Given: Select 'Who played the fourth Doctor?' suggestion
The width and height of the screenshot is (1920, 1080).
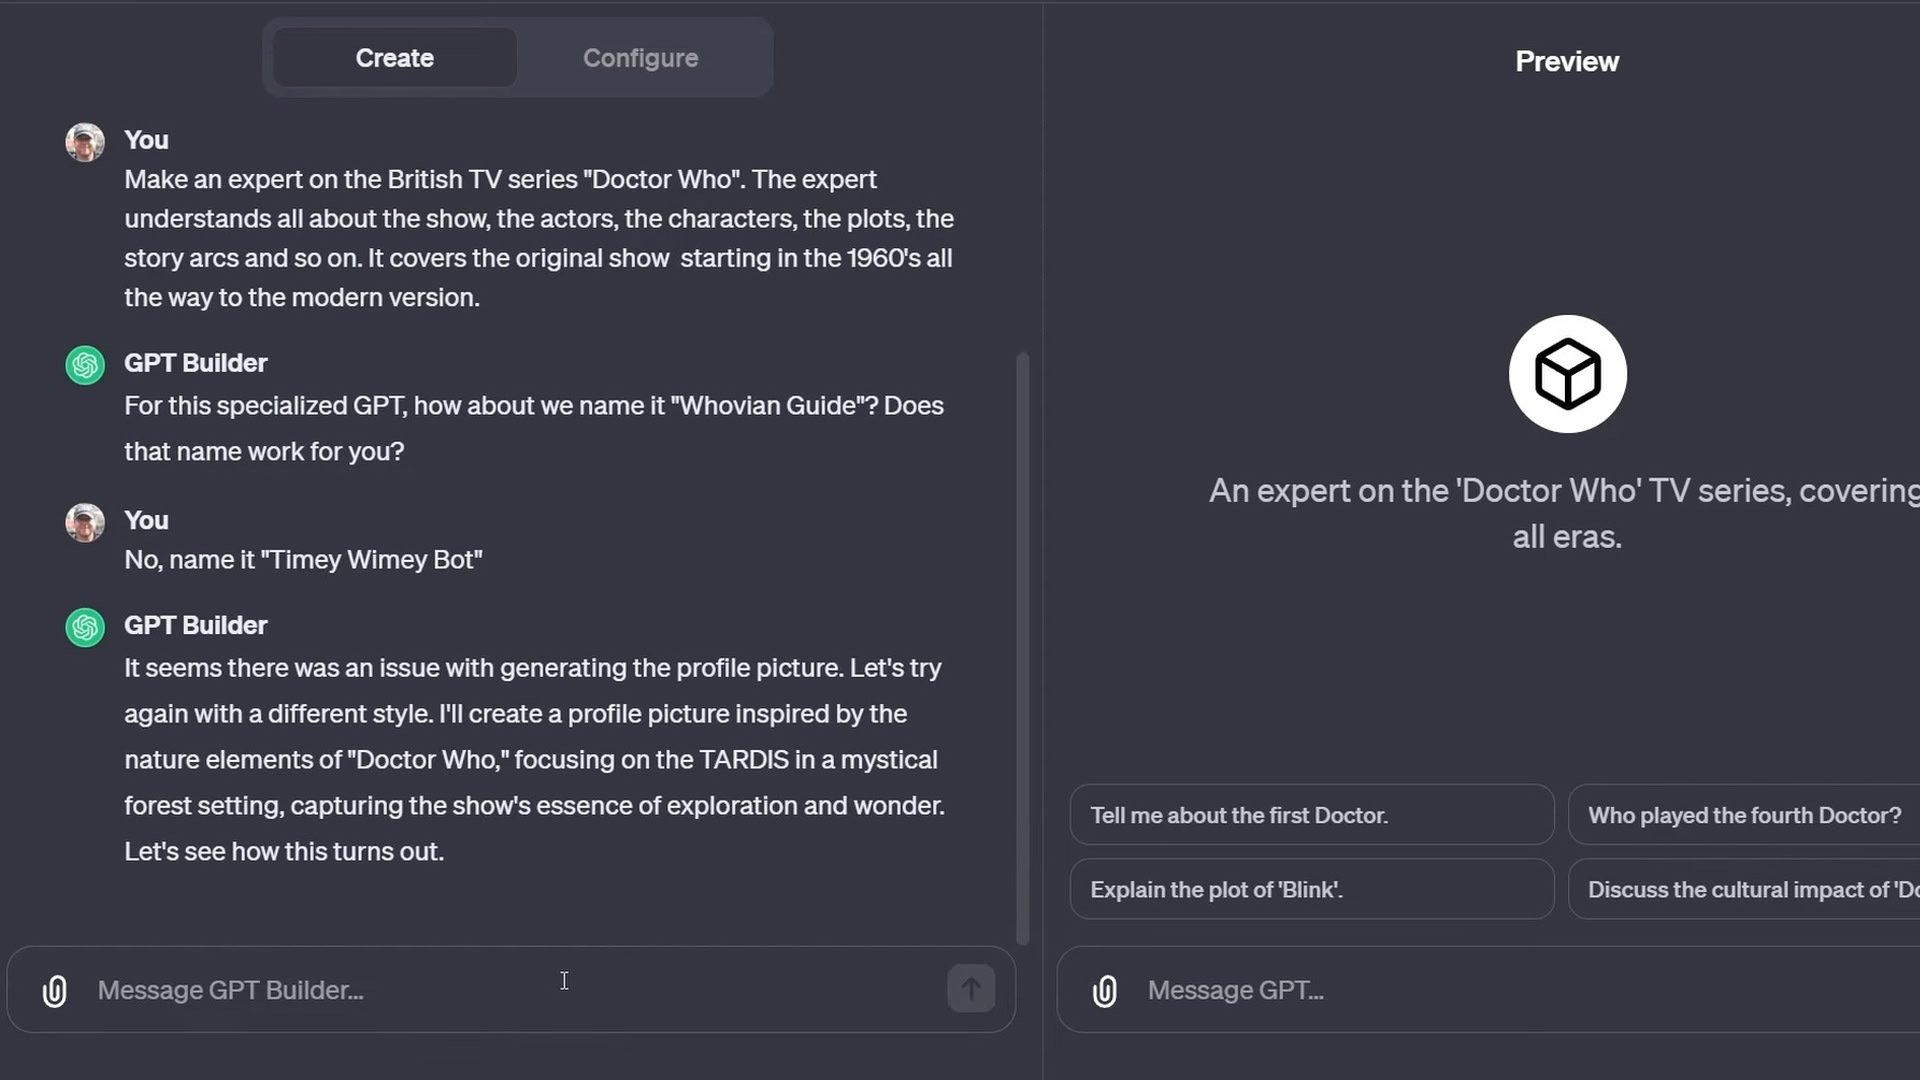Looking at the screenshot, I should click(1744, 815).
